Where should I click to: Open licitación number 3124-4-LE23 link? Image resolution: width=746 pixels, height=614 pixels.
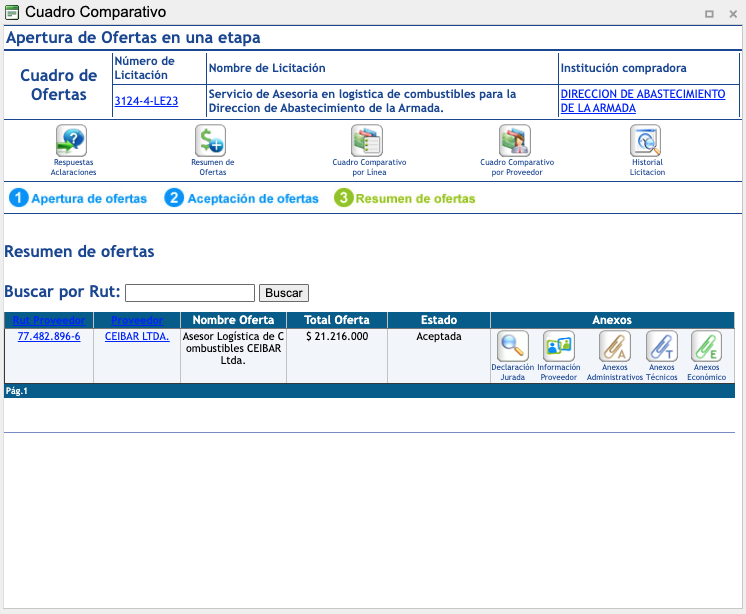(x=146, y=101)
